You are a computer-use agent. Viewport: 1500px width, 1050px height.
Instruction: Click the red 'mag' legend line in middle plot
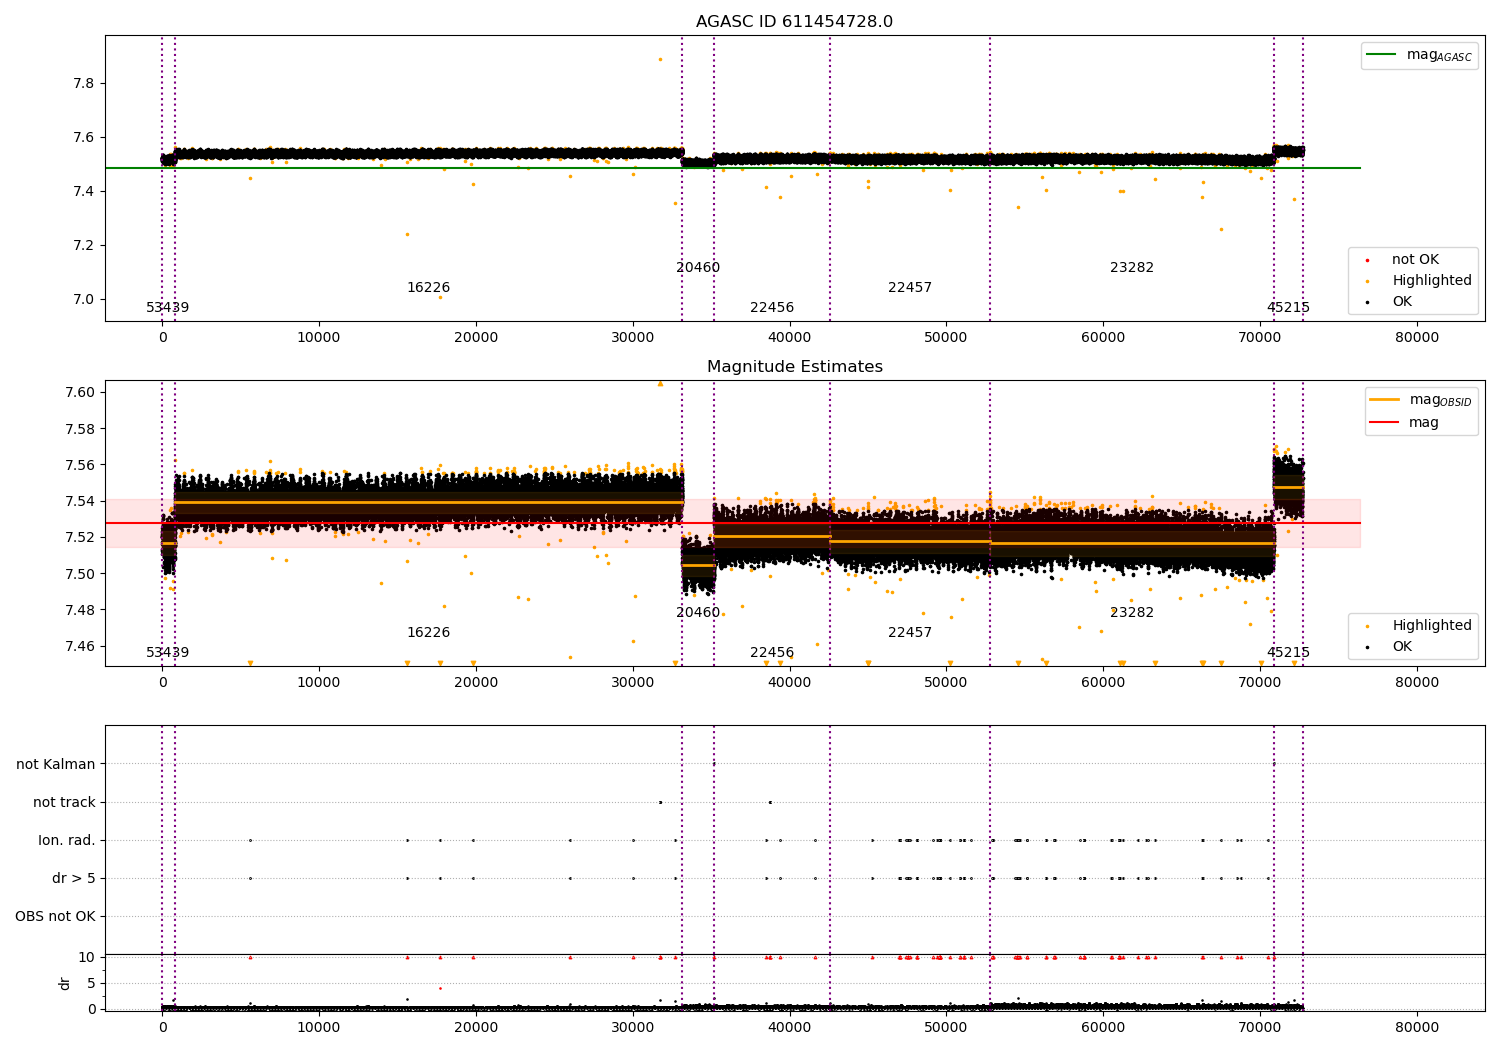[1385, 422]
